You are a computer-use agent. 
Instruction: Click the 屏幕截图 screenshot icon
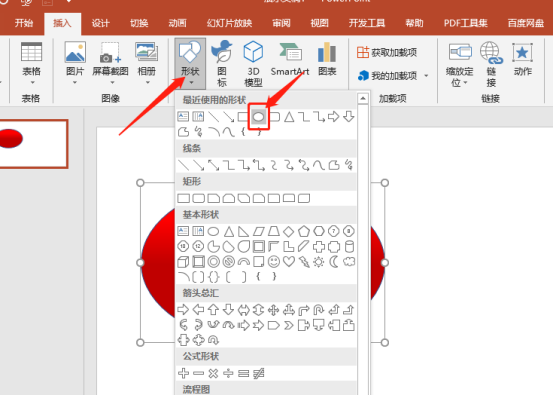point(110,52)
